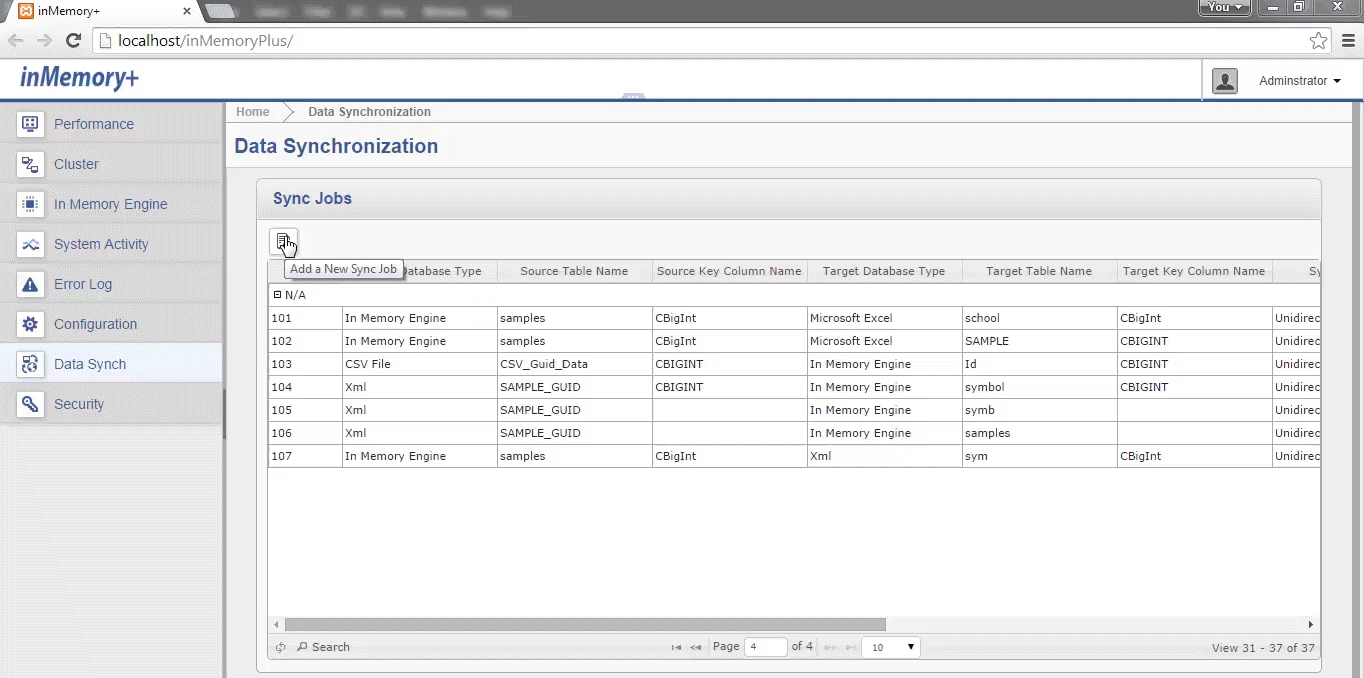
Task: Click the next page grid arrow
Action: pyautogui.click(x=830, y=647)
